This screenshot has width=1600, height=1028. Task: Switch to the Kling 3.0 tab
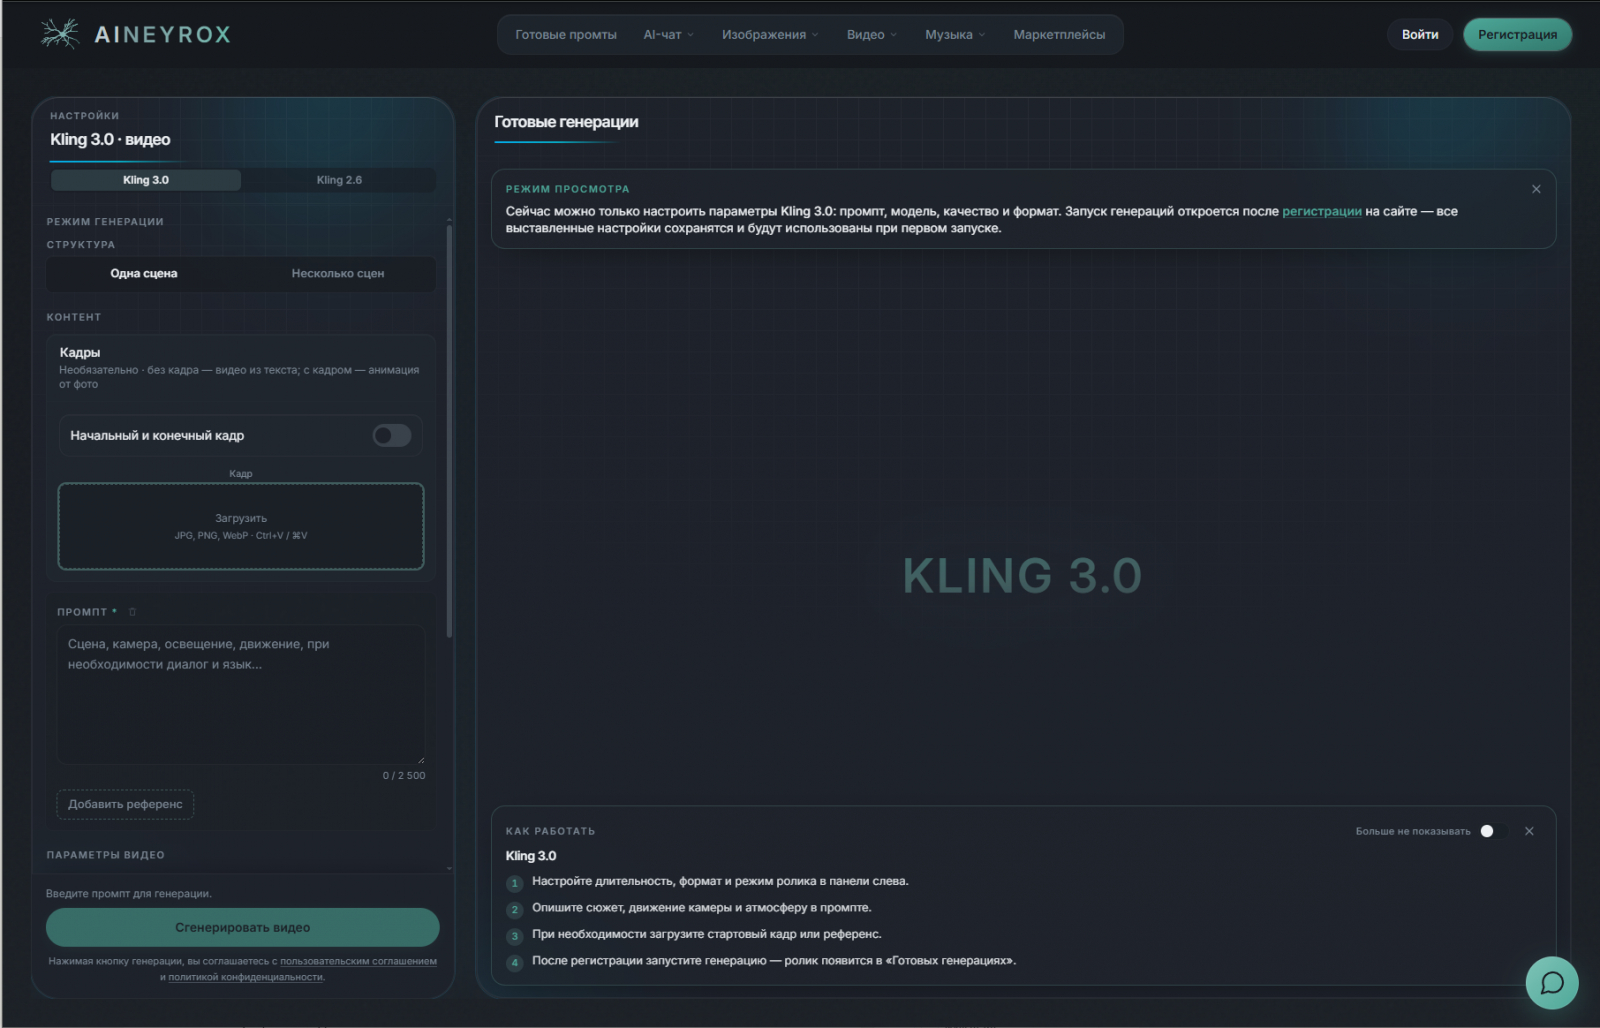146,180
